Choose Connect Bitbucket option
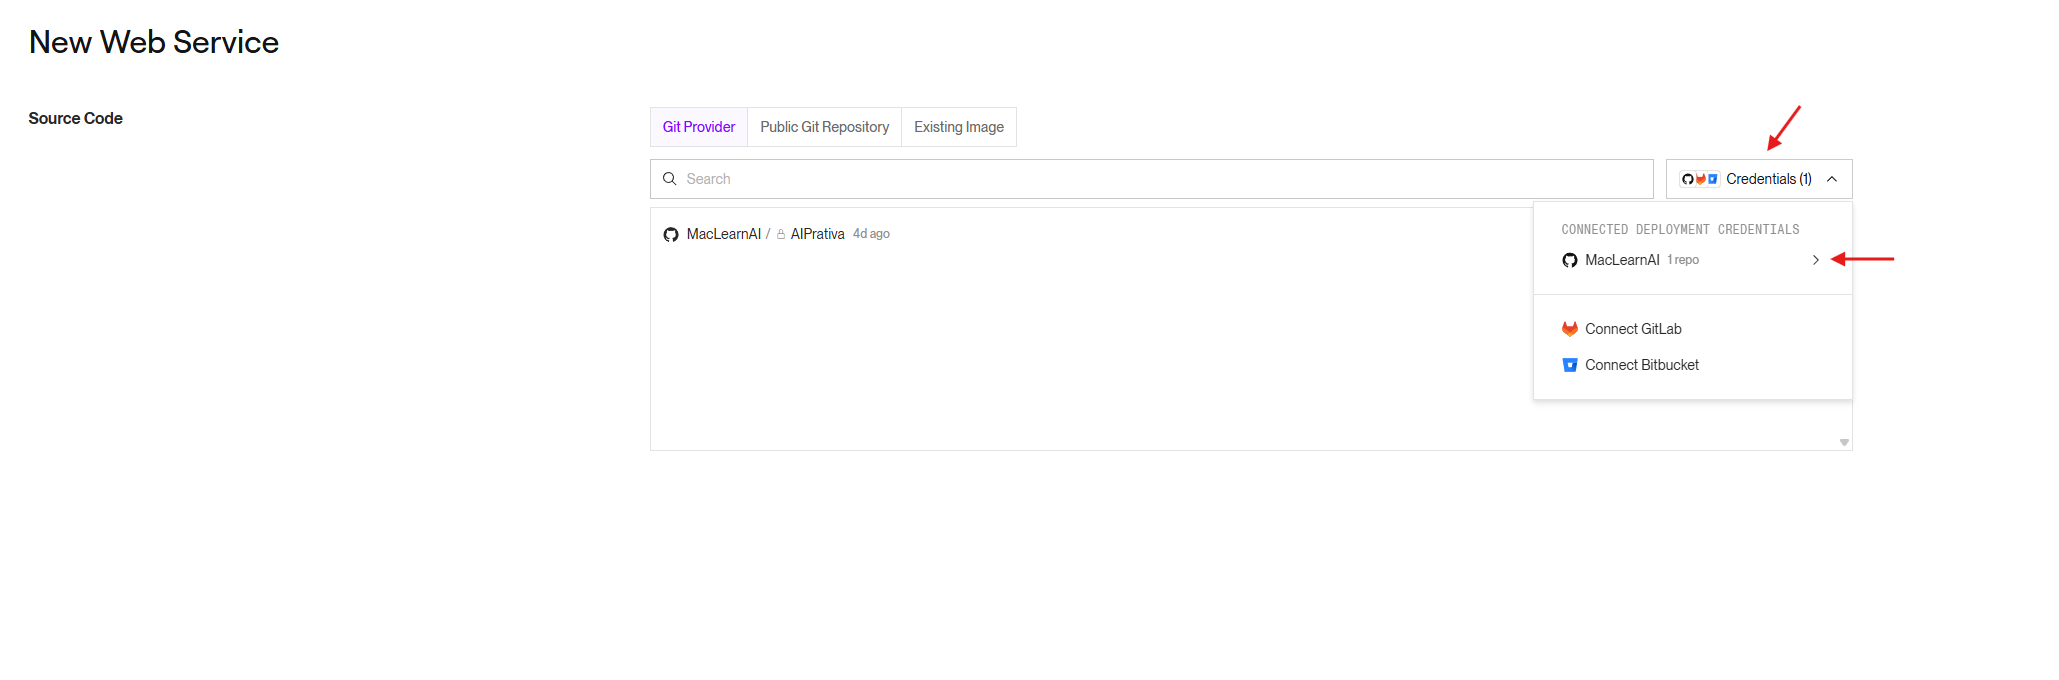This screenshot has width=2059, height=680. (x=1641, y=365)
